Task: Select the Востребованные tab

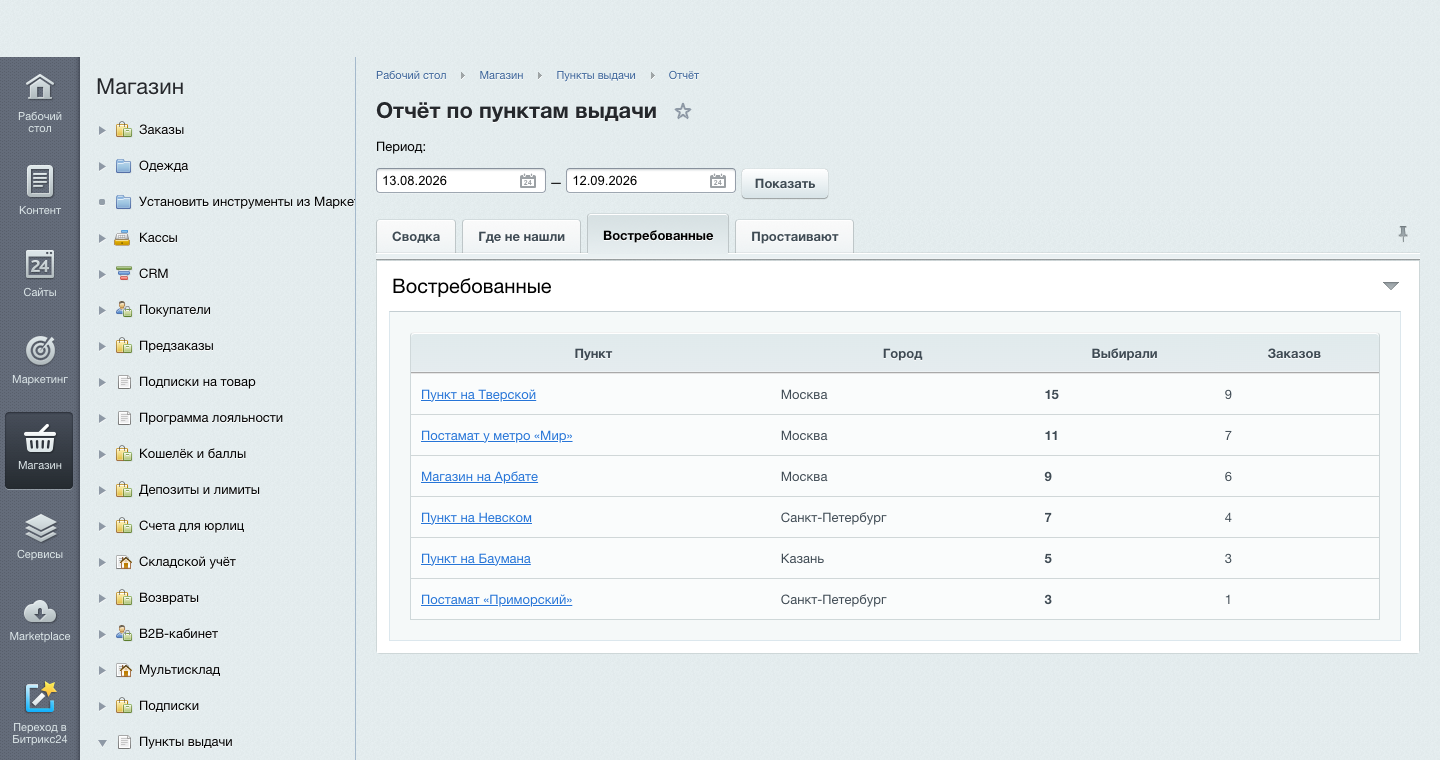Action: click(x=658, y=235)
